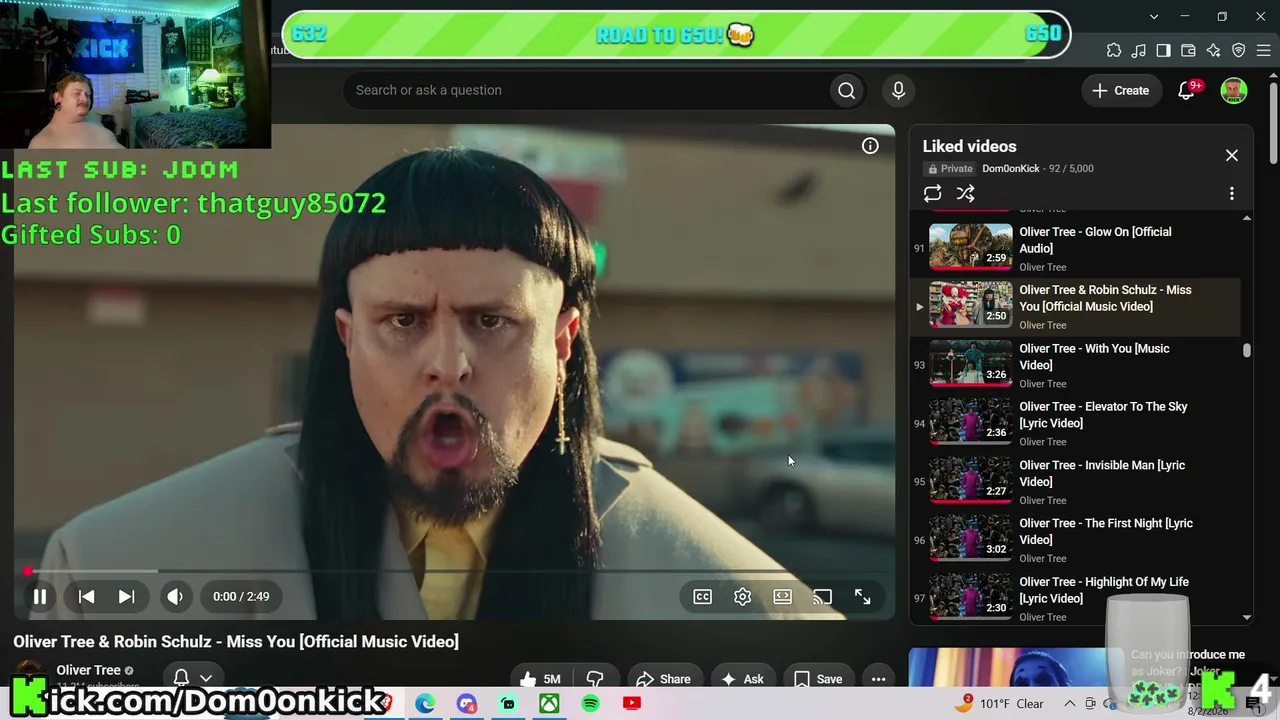The height and width of the screenshot is (720, 1280).
Task: Close the Liked videos playlist panel
Action: tap(1232, 155)
